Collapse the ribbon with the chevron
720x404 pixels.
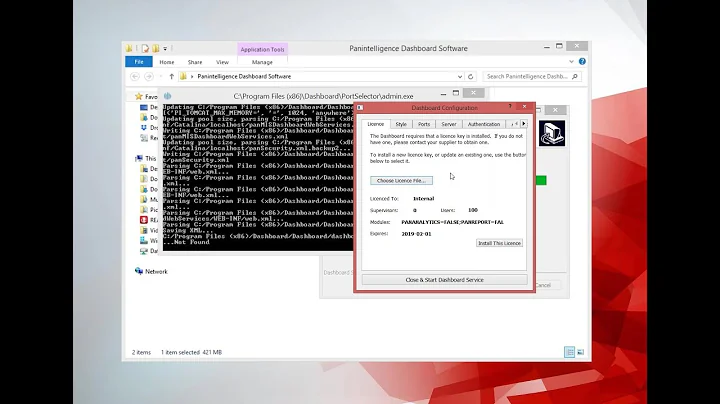(x=571, y=62)
